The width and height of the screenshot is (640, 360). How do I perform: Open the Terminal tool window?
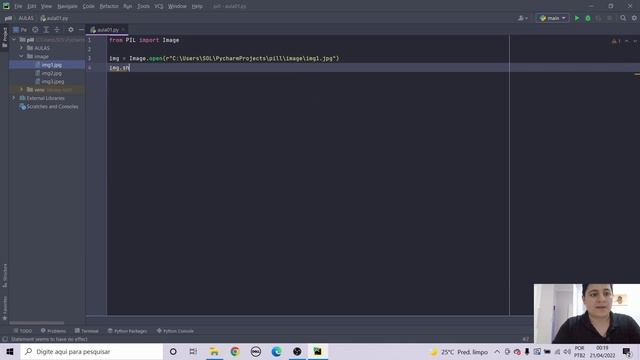click(x=87, y=331)
